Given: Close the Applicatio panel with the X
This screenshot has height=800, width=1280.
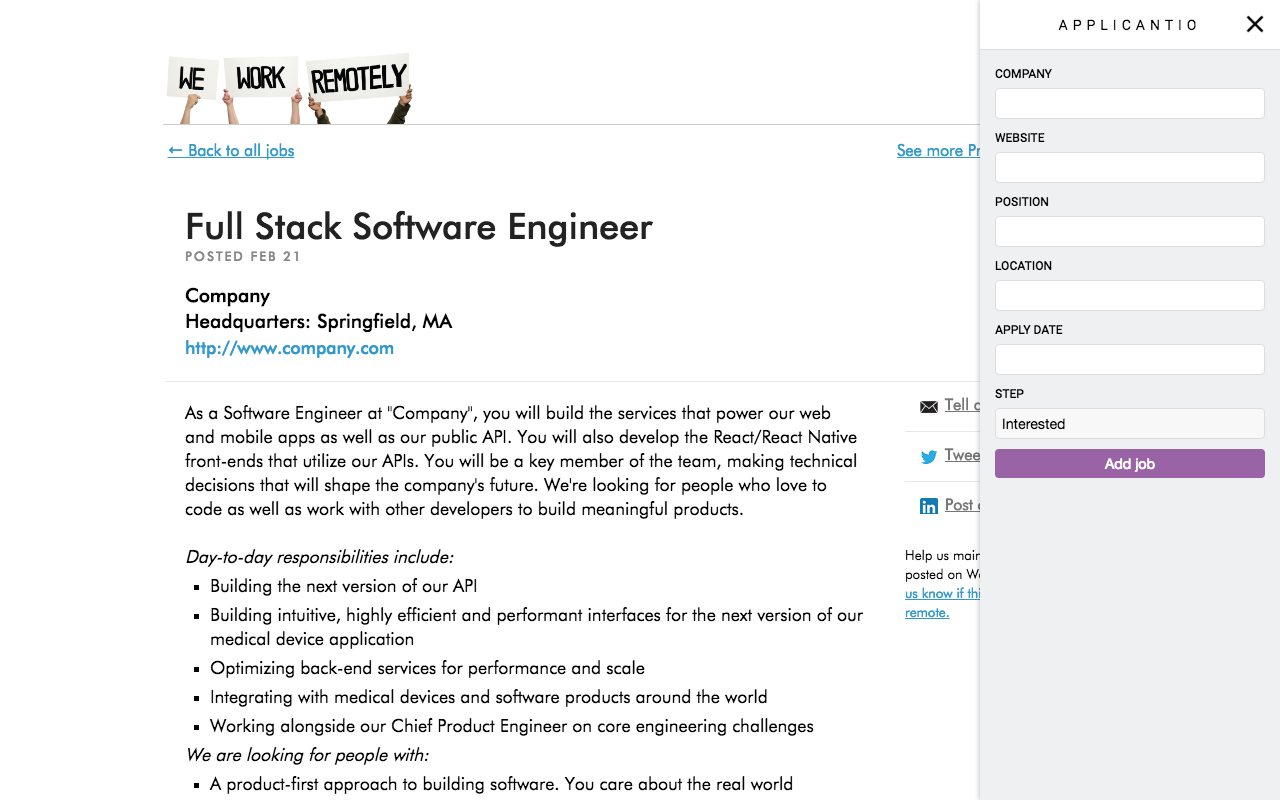Looking at the screenshot, I should pos(1254,23).
